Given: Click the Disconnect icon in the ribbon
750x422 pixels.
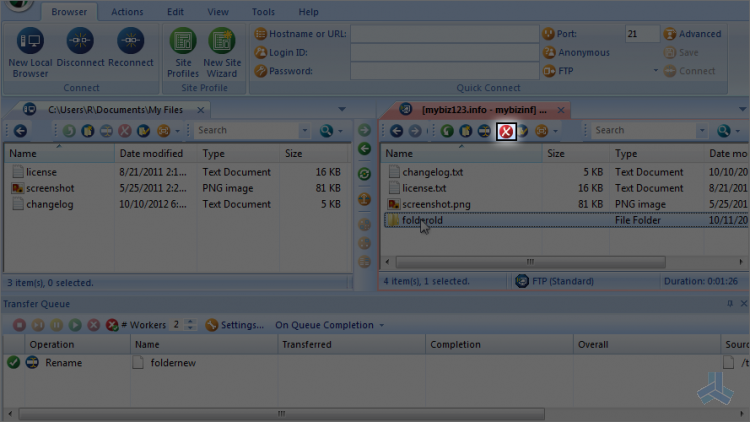Looking at the screenshot, I should tap(80, 41).
